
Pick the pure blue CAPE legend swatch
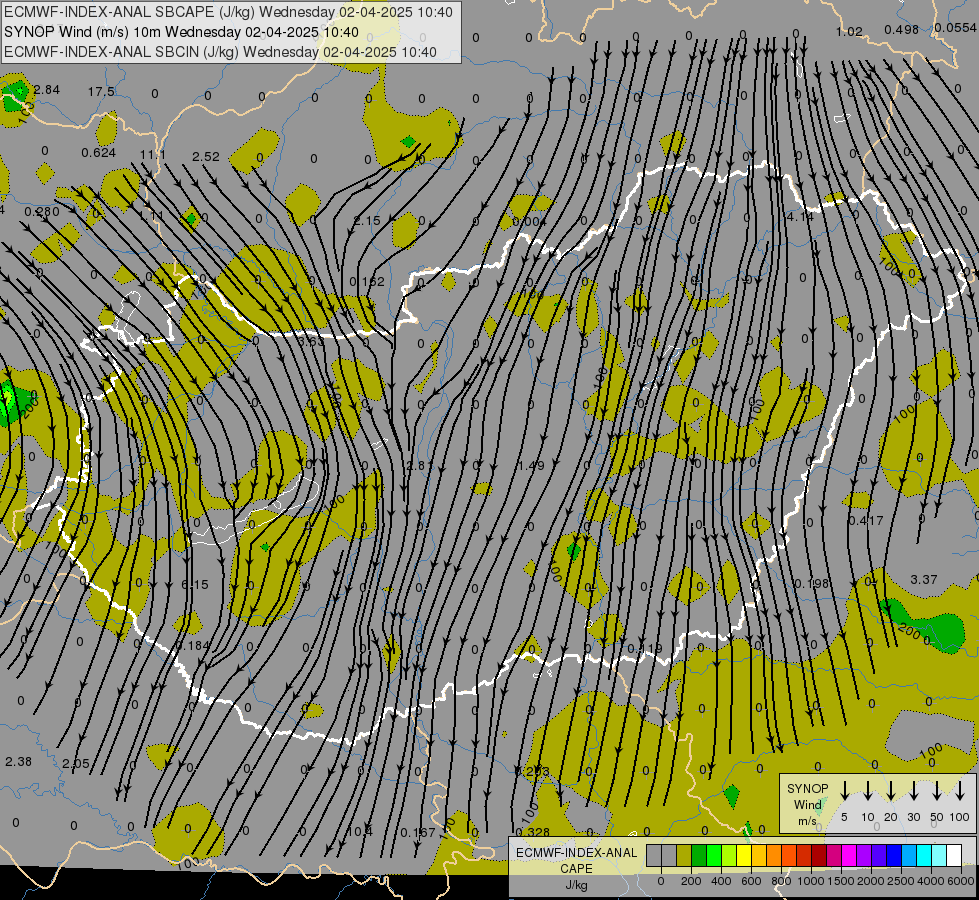[x=894, y=856]
